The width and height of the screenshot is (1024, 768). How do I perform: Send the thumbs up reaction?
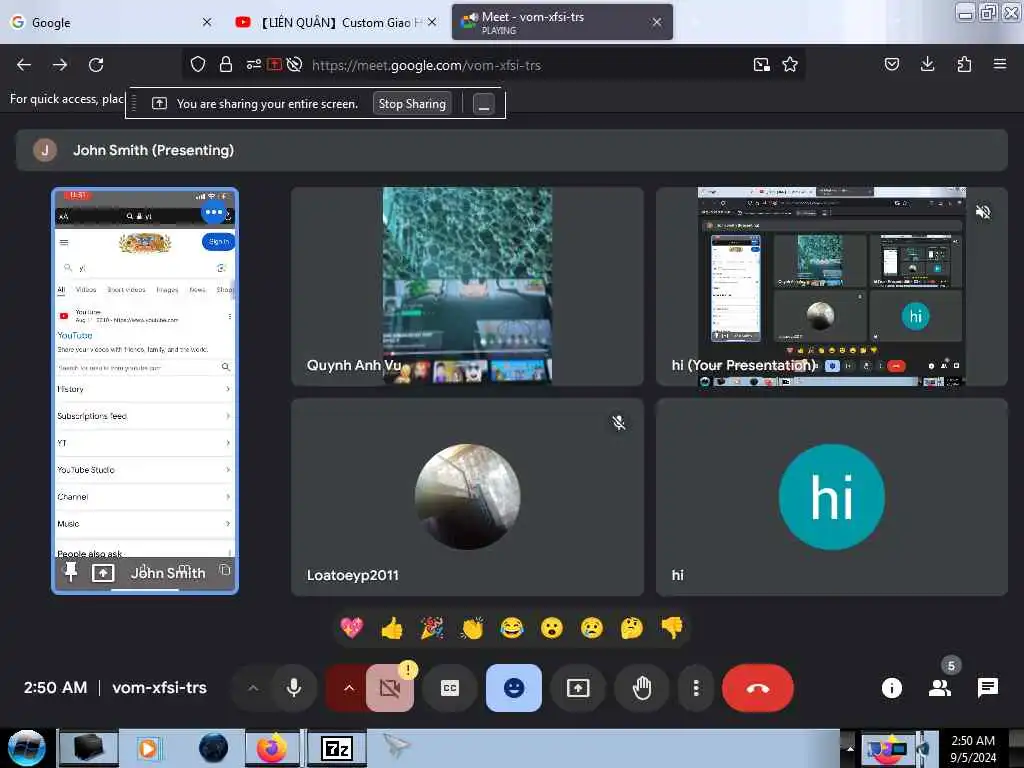point(392,628)
